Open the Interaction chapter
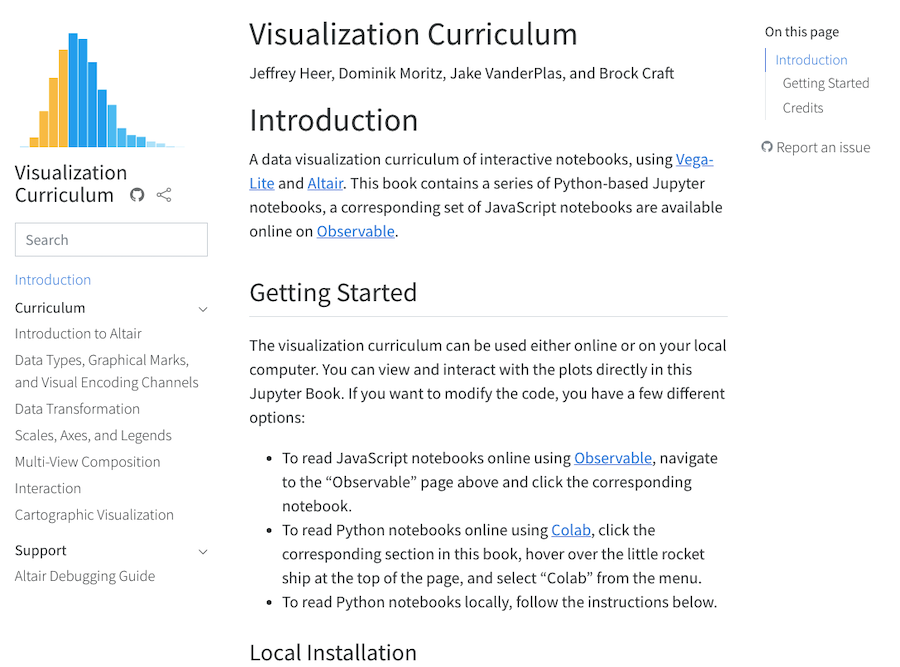 (48, 489)
